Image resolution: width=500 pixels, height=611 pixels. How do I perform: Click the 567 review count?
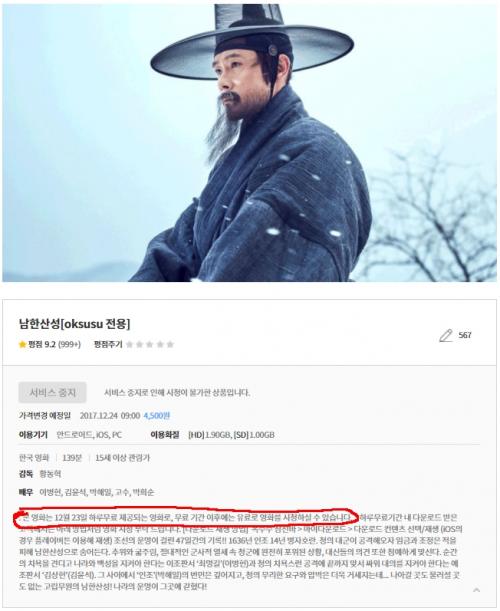click(465, 335)
